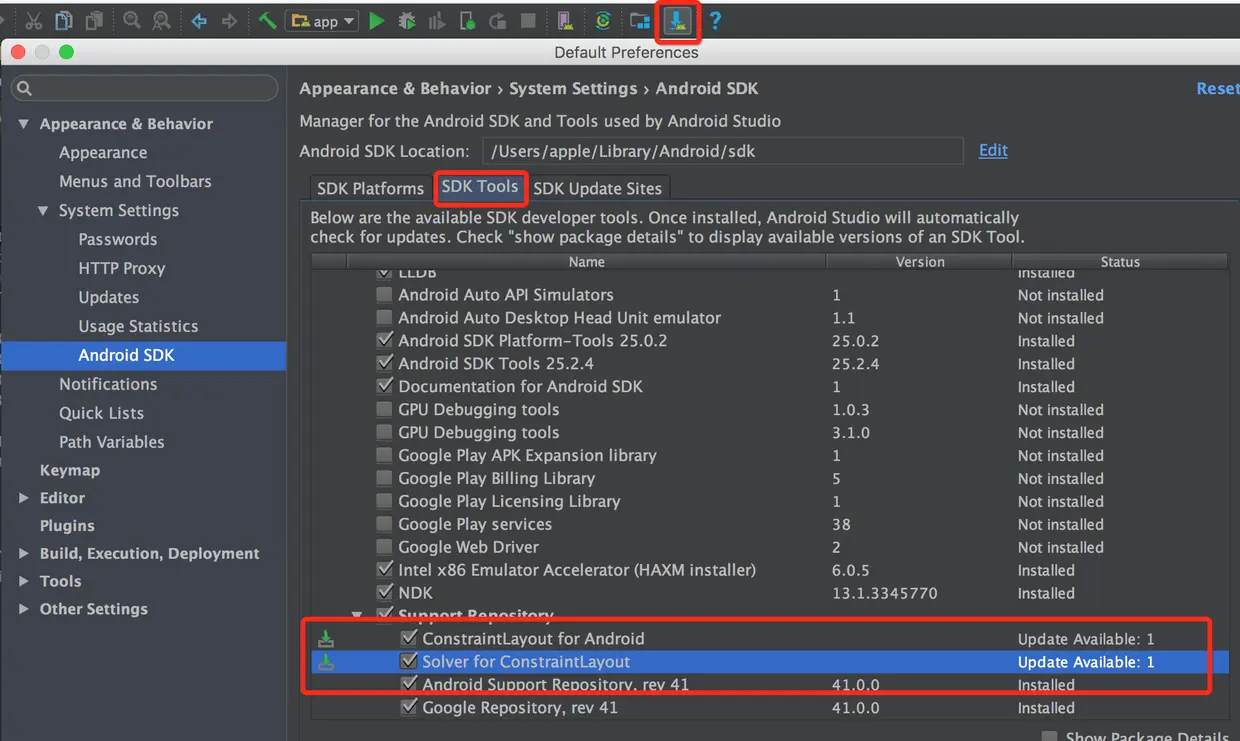The height and width of the screenshot is (741, 1240).
Task: Click the Reset link at top right
Action: 1218,89
